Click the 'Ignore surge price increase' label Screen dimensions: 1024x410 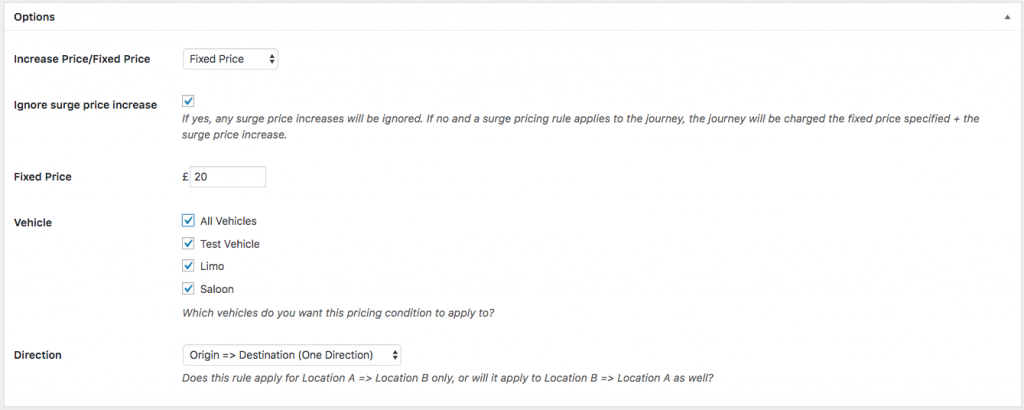85,105
